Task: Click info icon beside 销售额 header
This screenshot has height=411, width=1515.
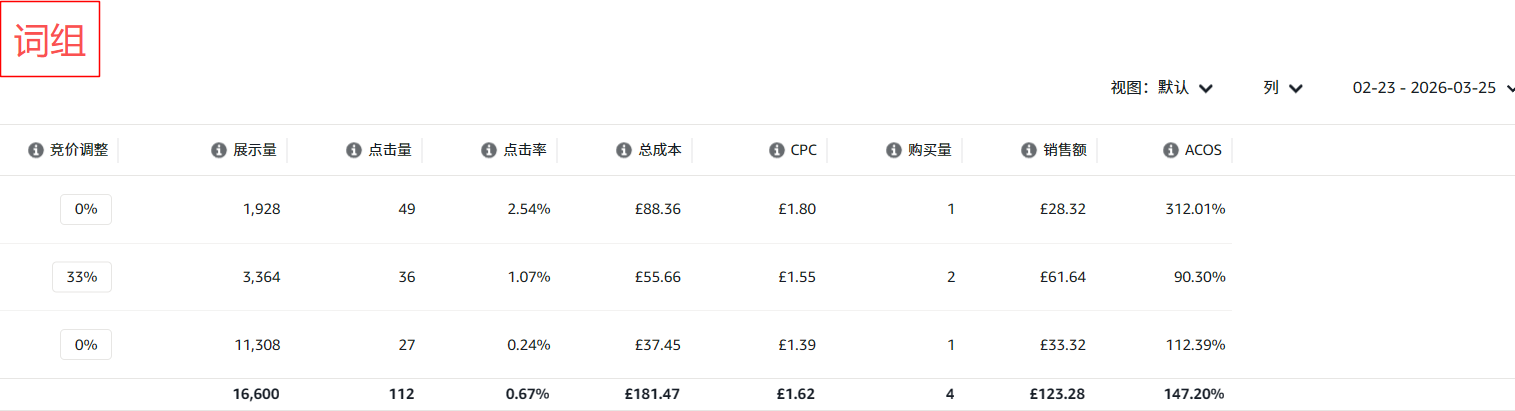Action: 1028,150
